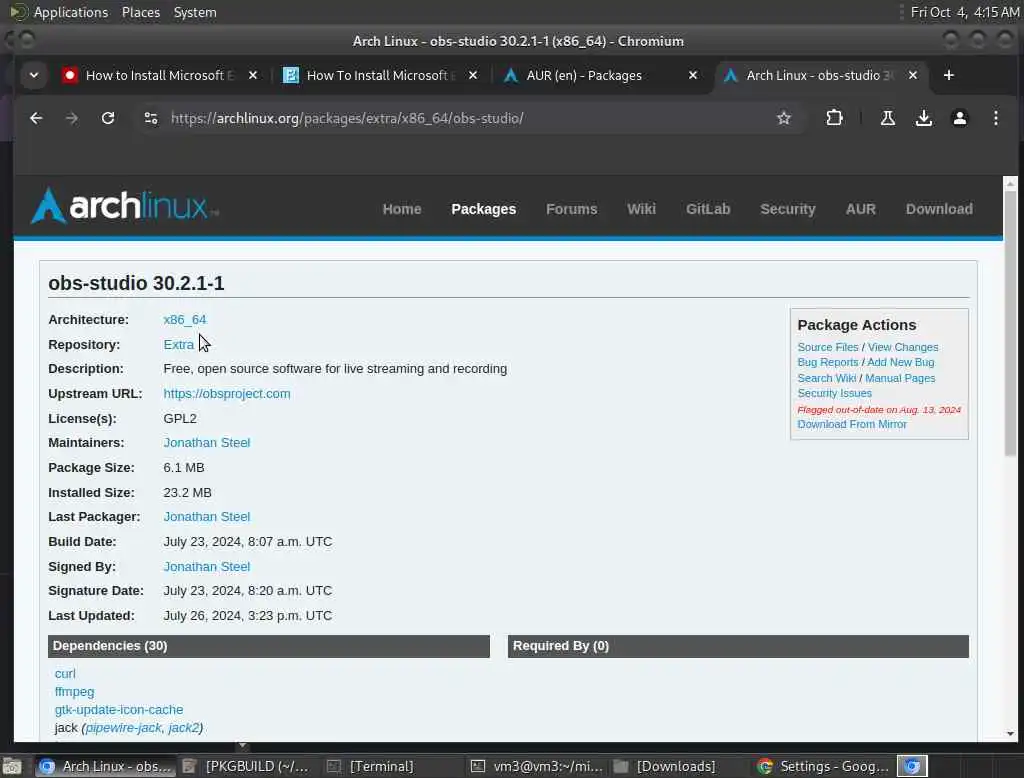Open the Chrome Labs flask icon
The width and height of the screenshot is (1024, 778).
coord(888,118)
